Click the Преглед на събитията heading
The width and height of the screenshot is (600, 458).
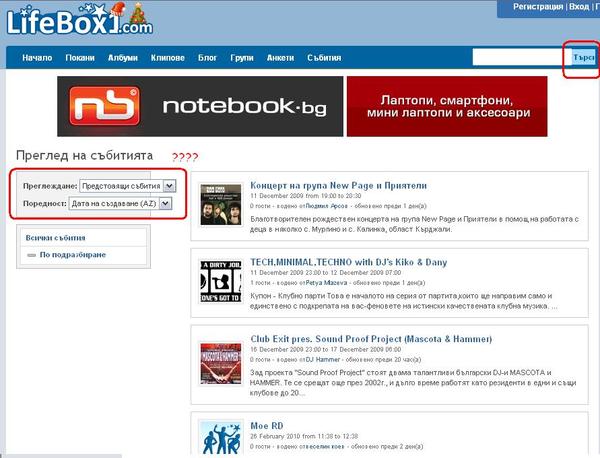tap(85, 155)
